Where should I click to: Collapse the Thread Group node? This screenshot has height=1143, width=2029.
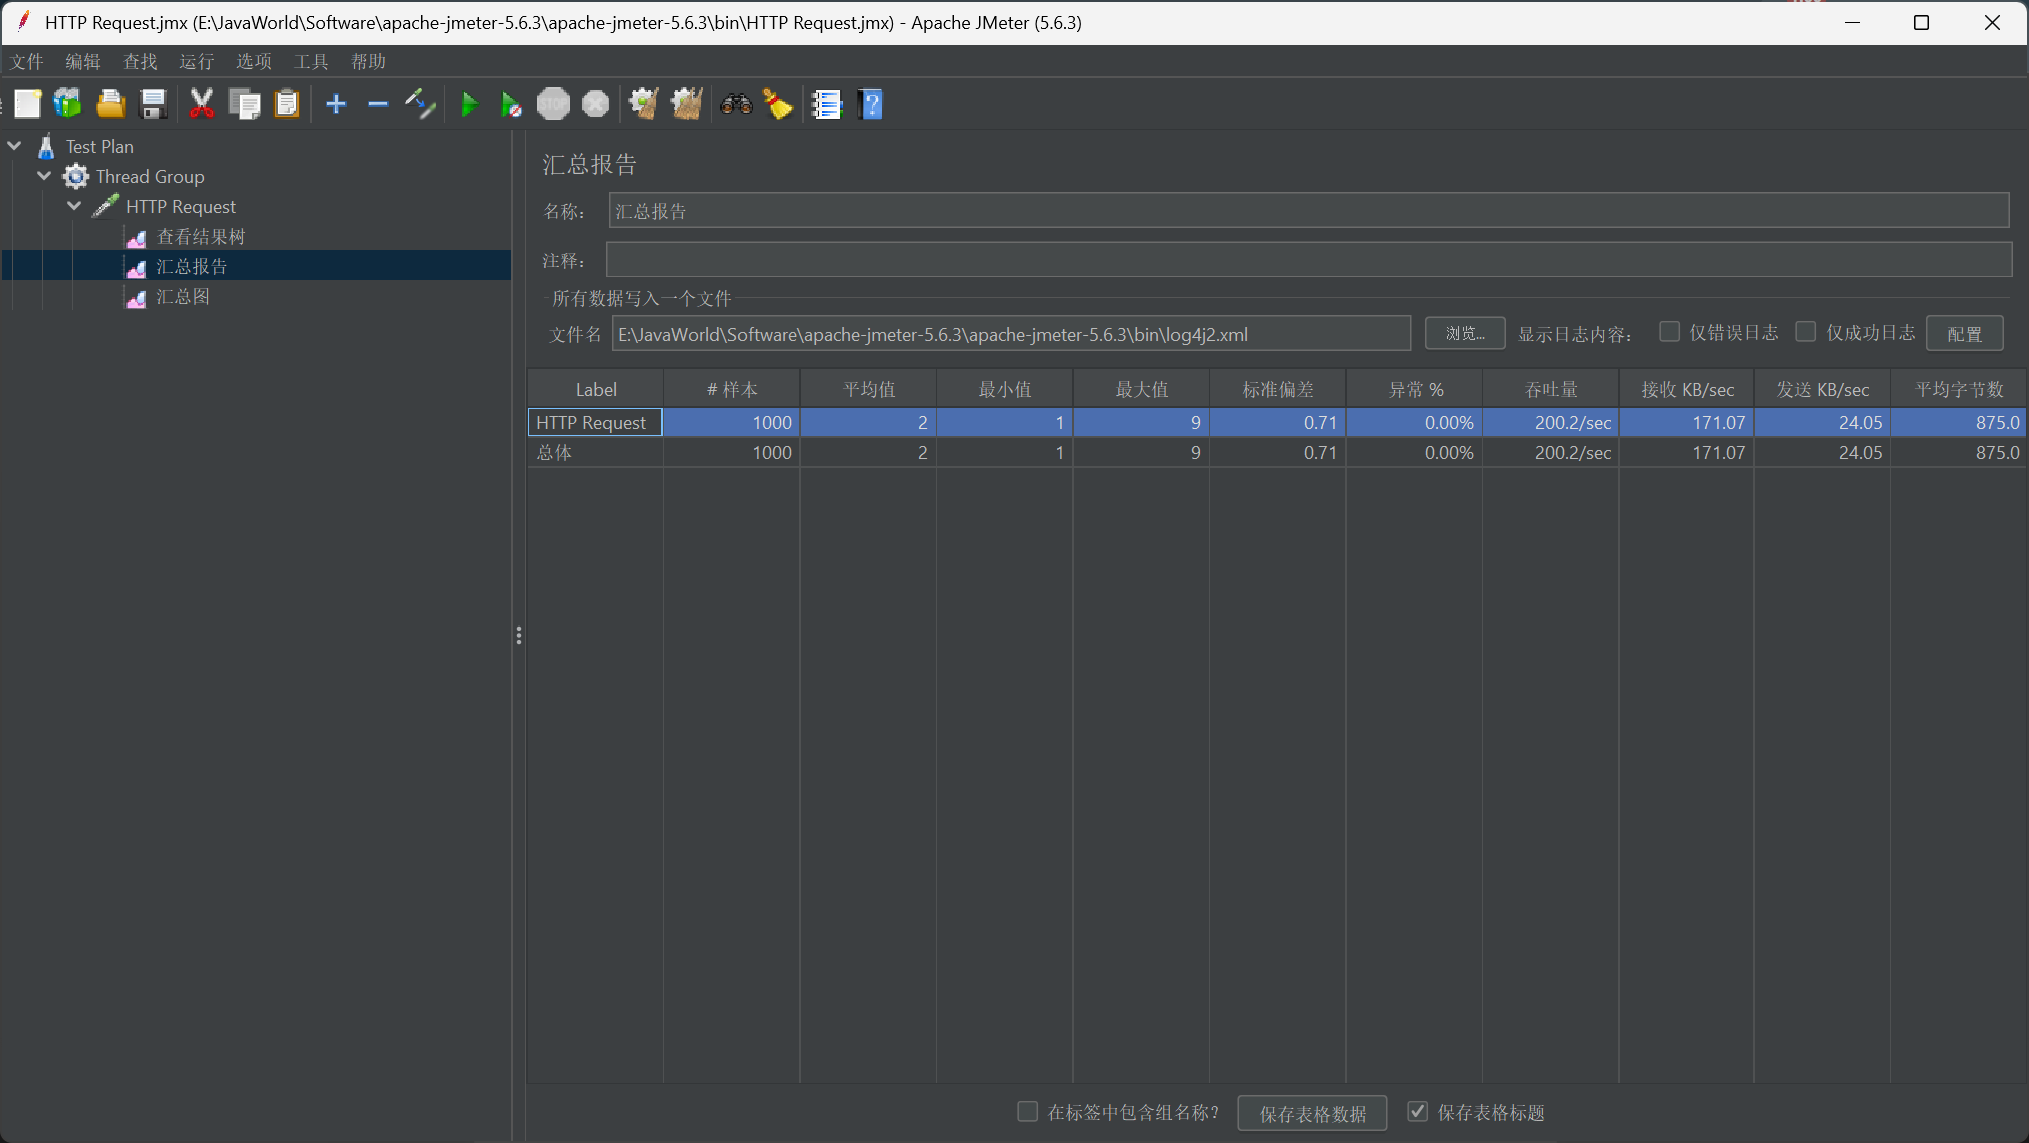(x=44, y=176)
